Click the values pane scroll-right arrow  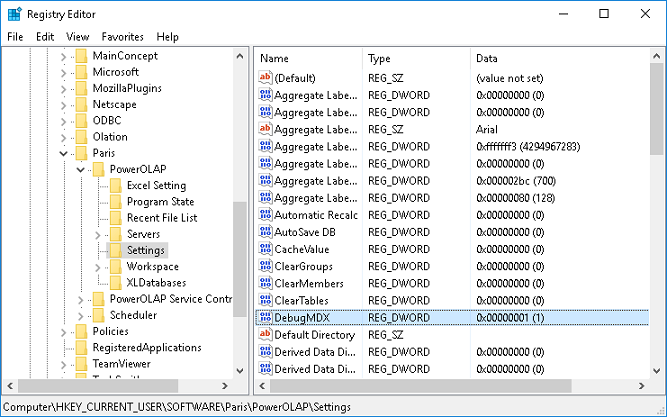[641, 386]
